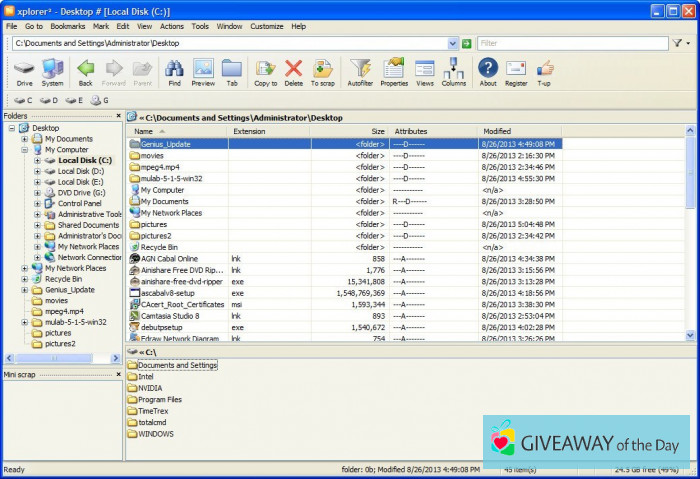The height and width of the screenshot is (479, 700).
Task: Open the Properties toolbar icon
Action: [394, 70]
